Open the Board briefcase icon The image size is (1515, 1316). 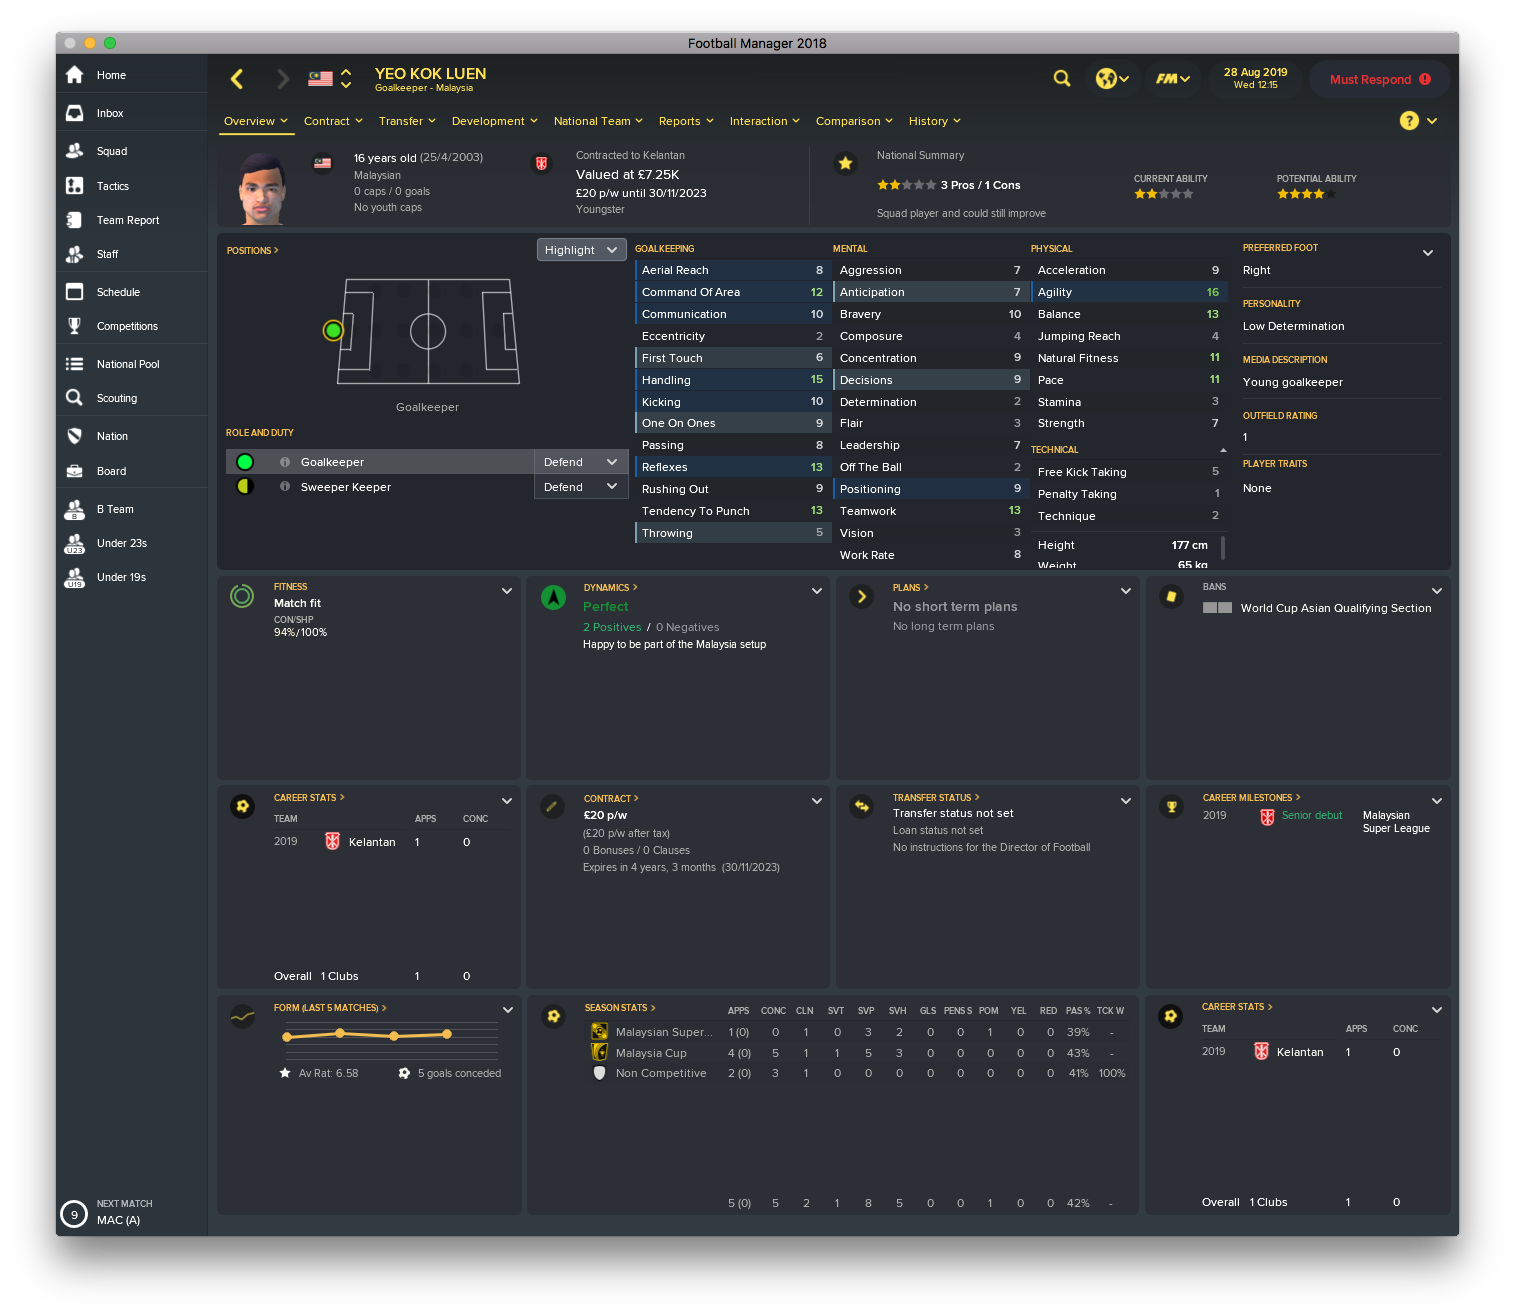tap(74, 471)
